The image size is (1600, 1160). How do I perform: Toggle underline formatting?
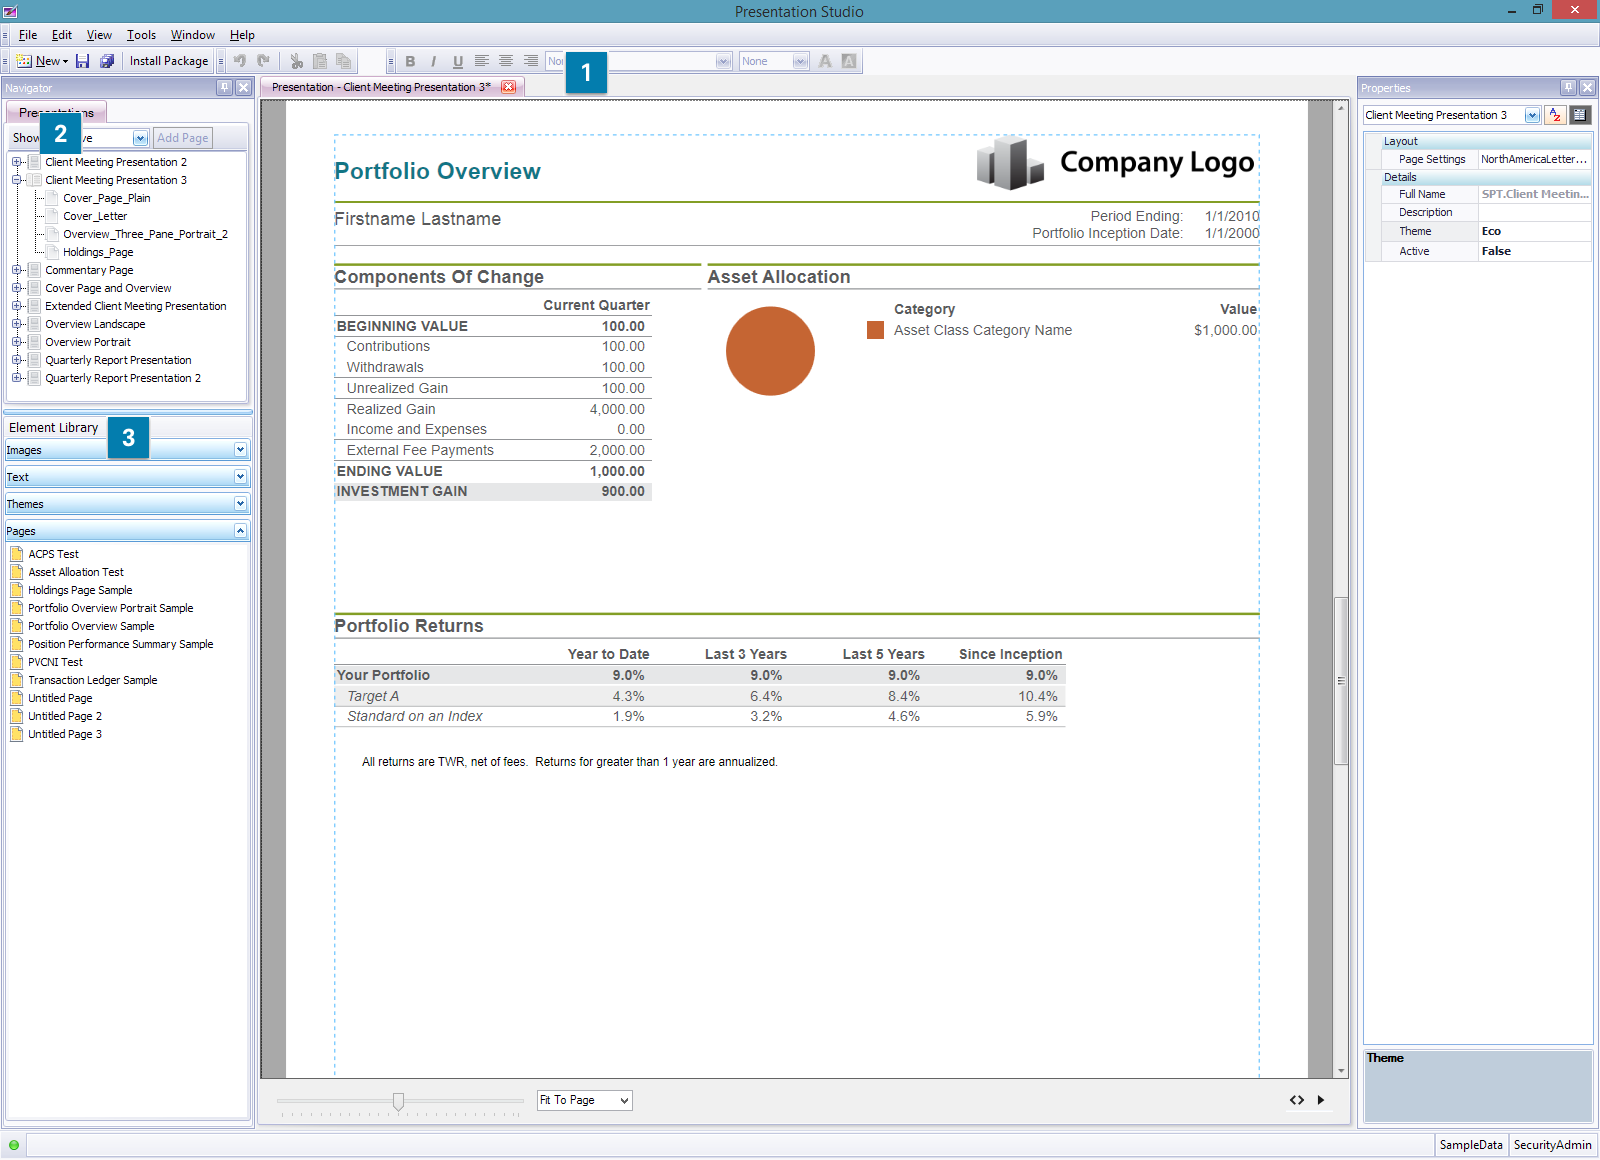pos(458,61)
